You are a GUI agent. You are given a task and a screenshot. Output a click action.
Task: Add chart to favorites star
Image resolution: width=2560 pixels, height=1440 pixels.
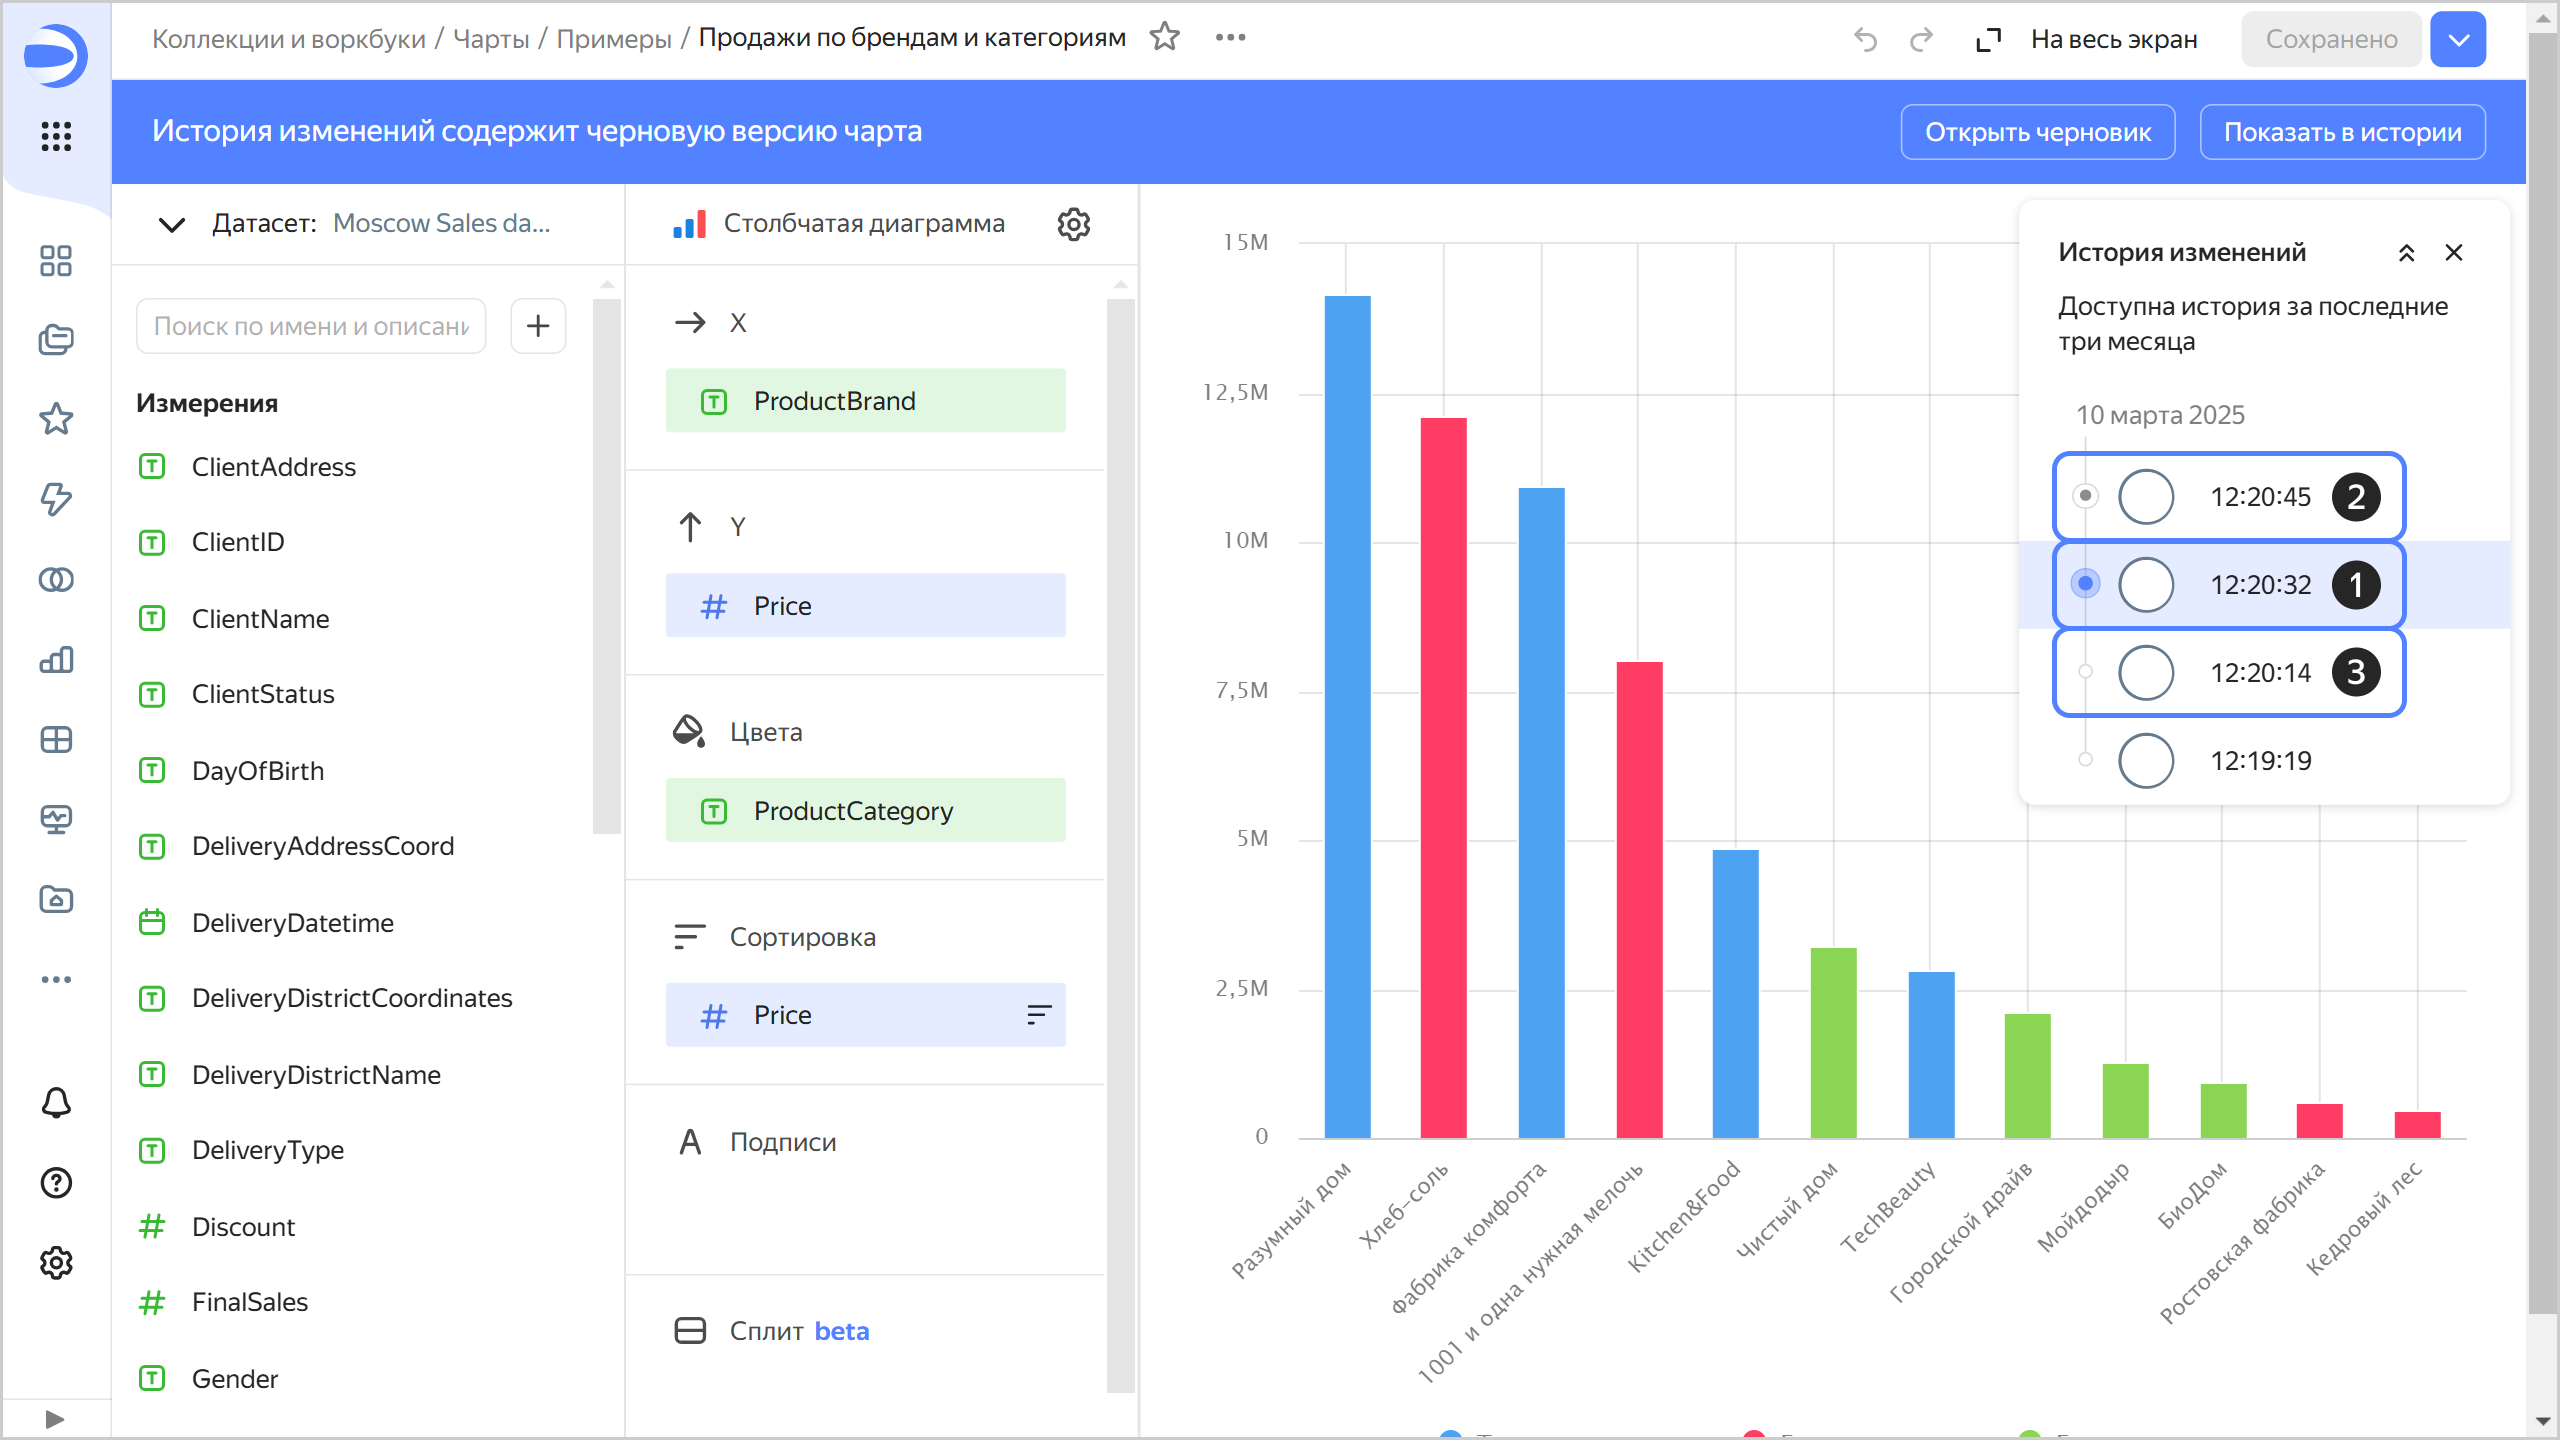(1164, 38)
